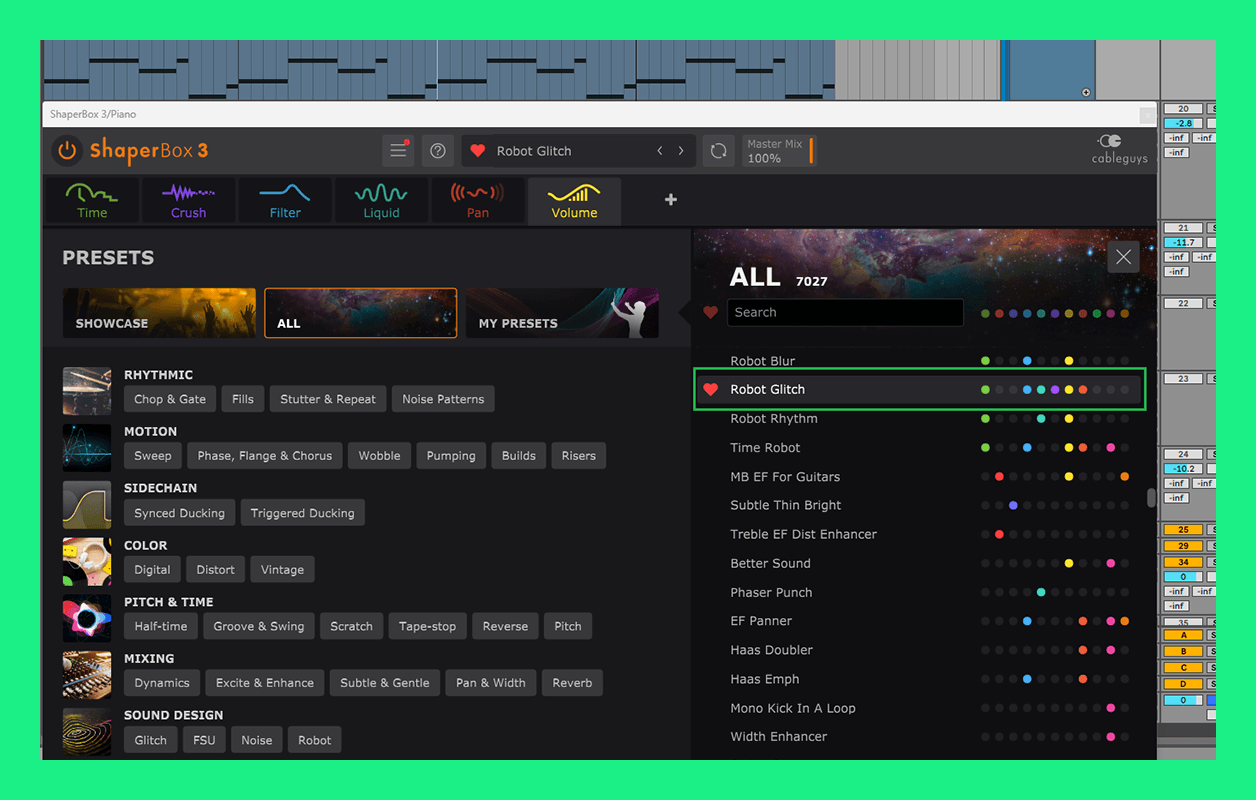
Task: Click the randomize refresh icon
Action: (x=718, y=151)
